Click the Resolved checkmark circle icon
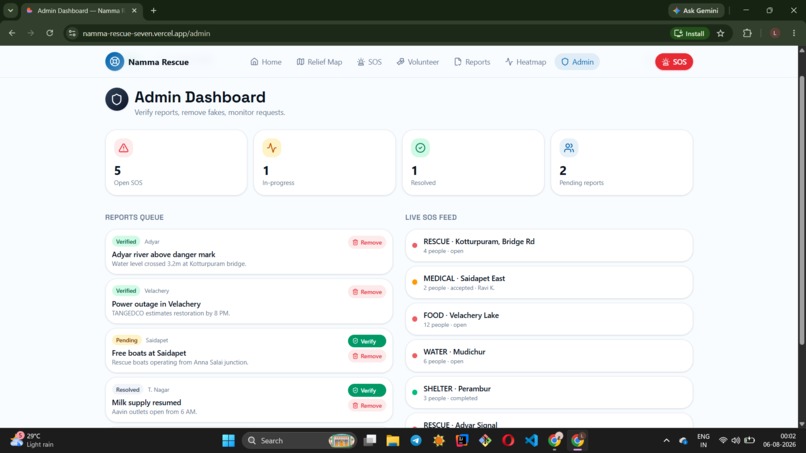Screen dimensions: 806x453 coord(420,148)
